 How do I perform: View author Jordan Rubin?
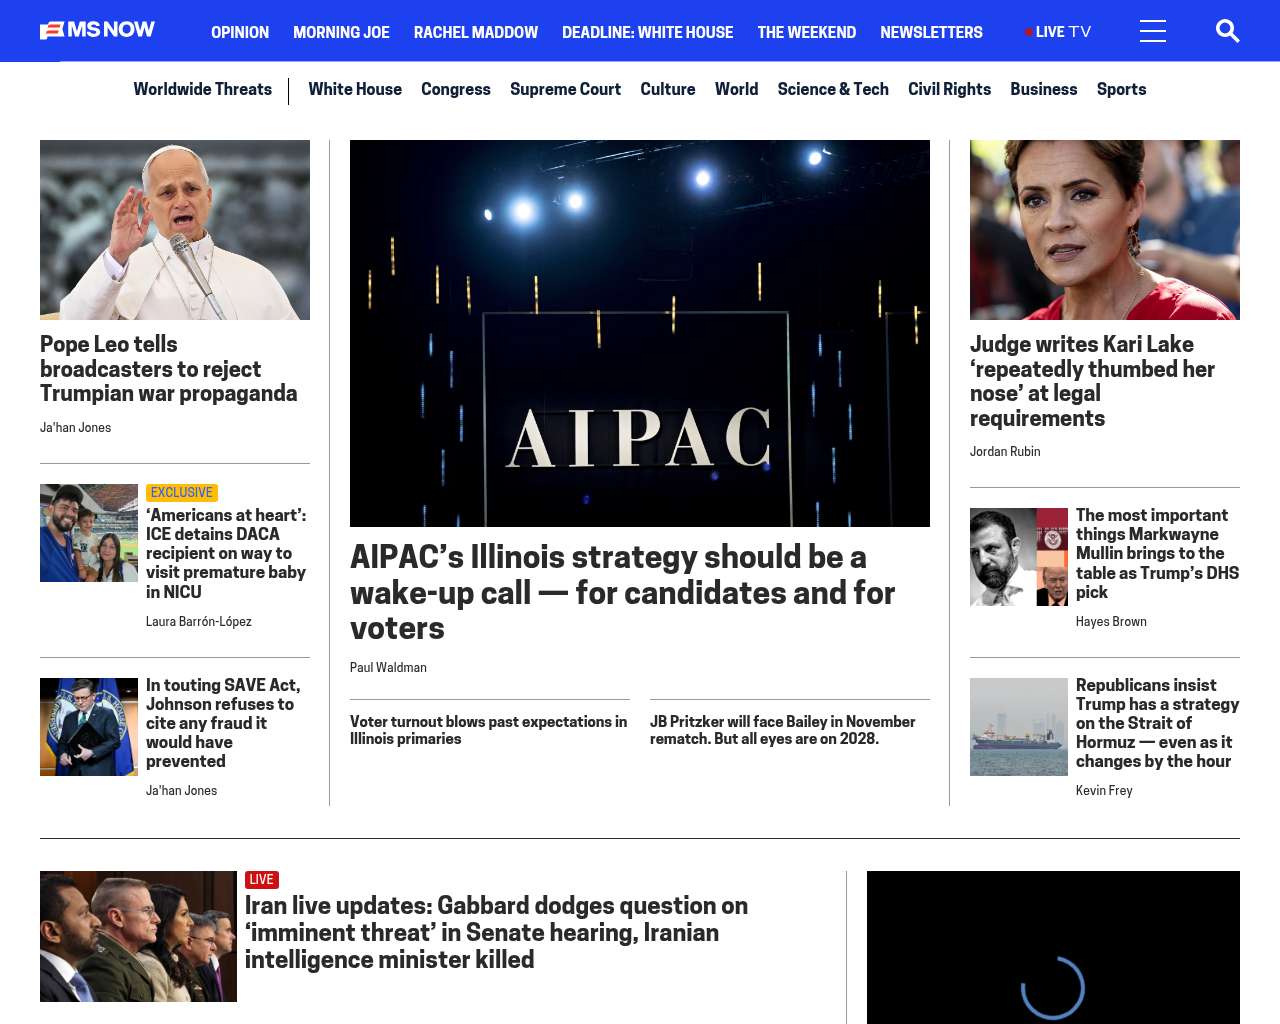(x=1005, y=452)
